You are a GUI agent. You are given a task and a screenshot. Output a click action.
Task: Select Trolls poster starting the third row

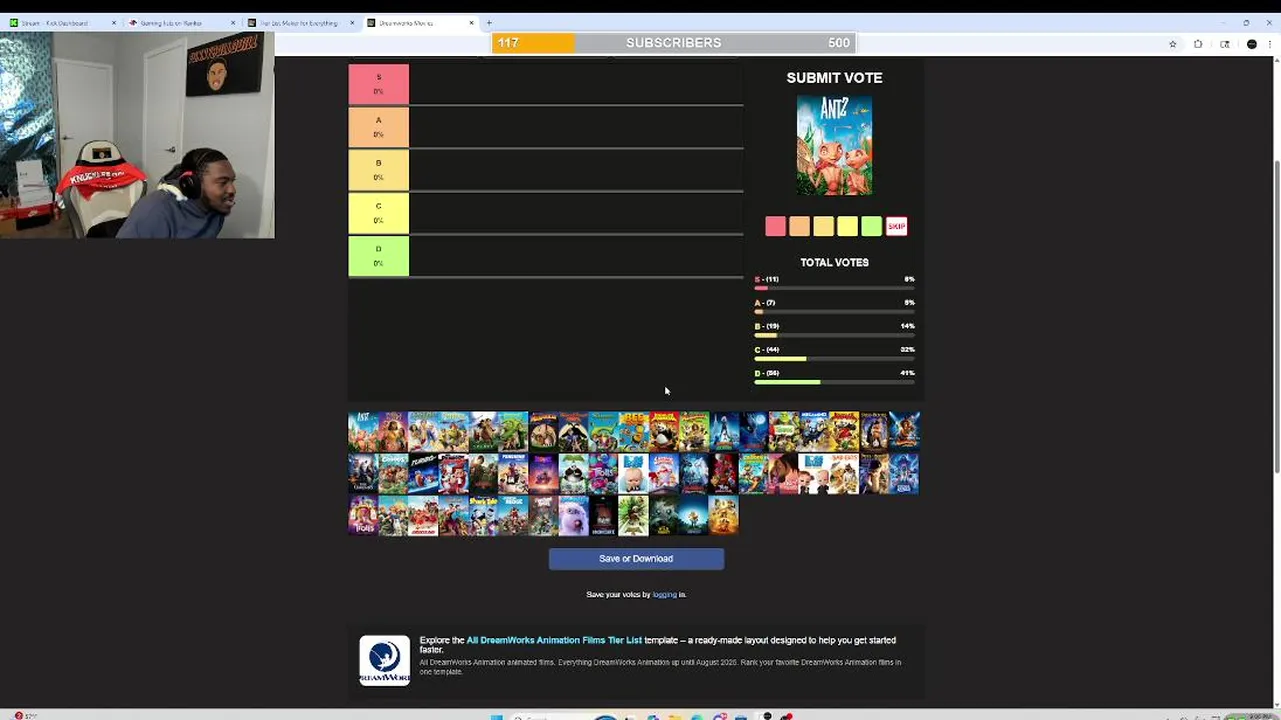(363, 515)
